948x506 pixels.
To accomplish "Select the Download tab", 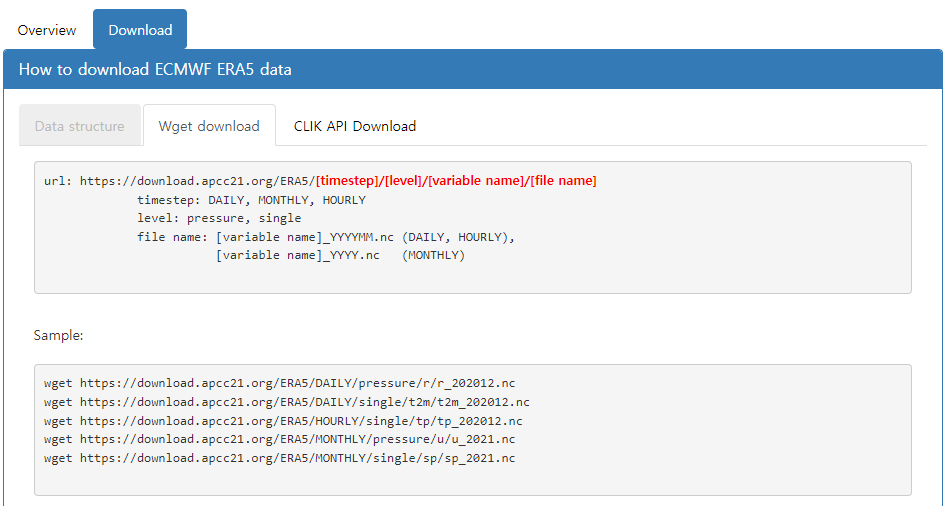I will 140,30.
